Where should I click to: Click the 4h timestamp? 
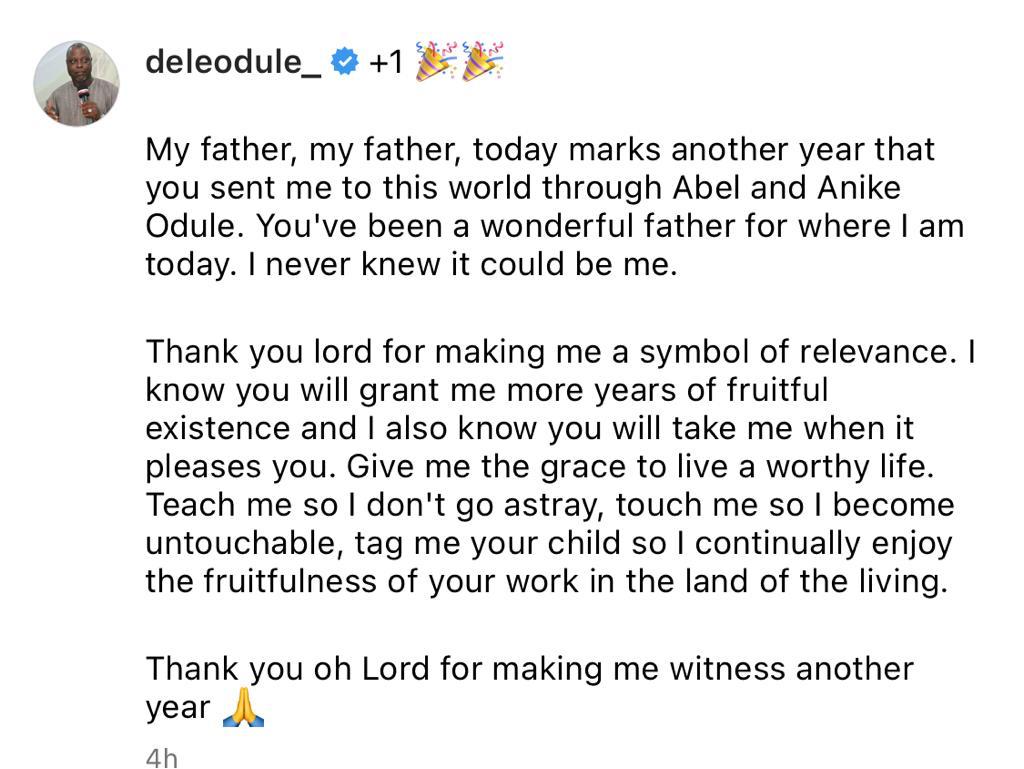point(161,758)
